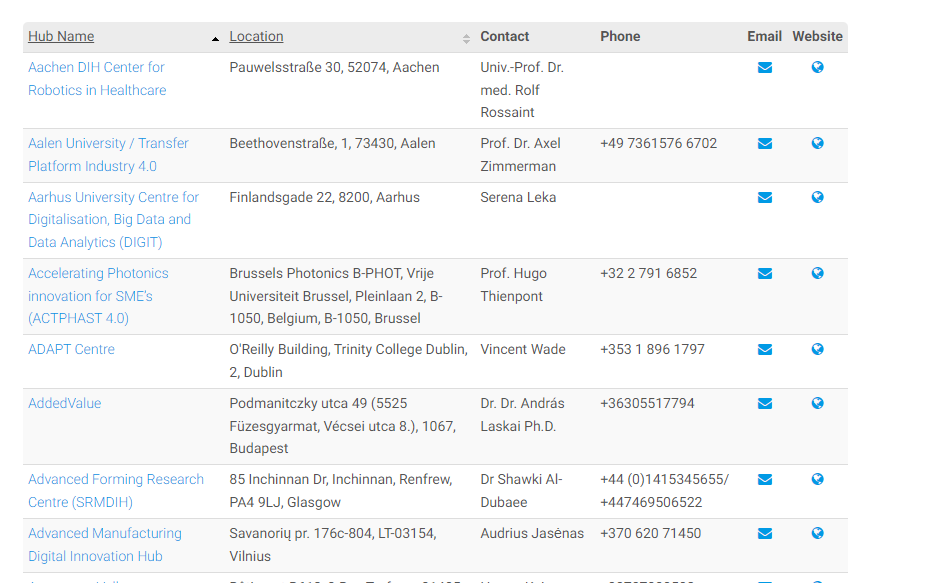
Task: Click email icon for AddedValue row
Action: tap(765, 404)
